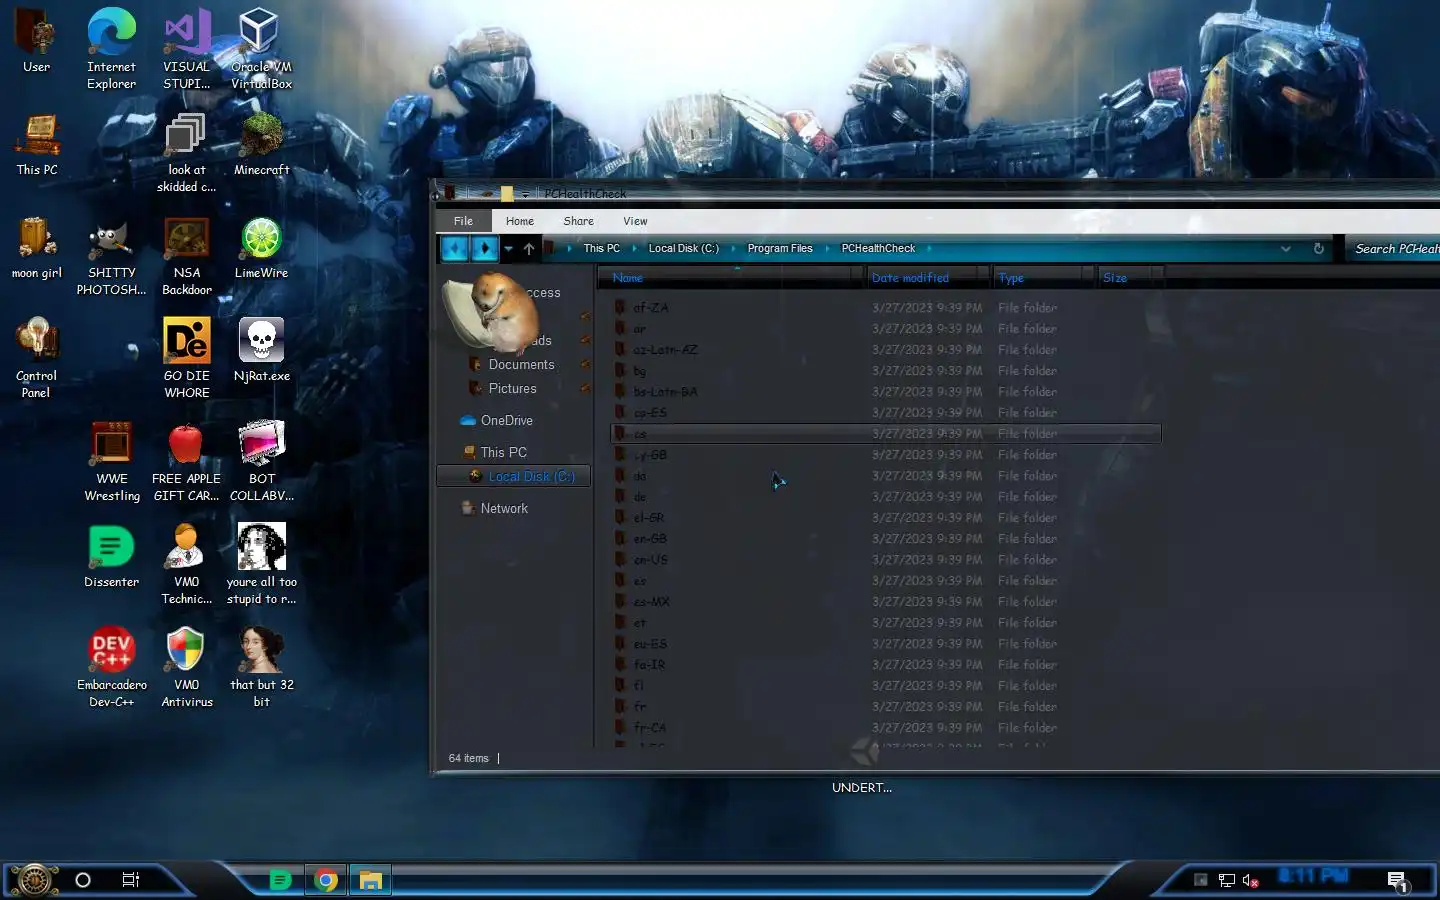Open Documents in the navigation pane

tap(521, 365)
